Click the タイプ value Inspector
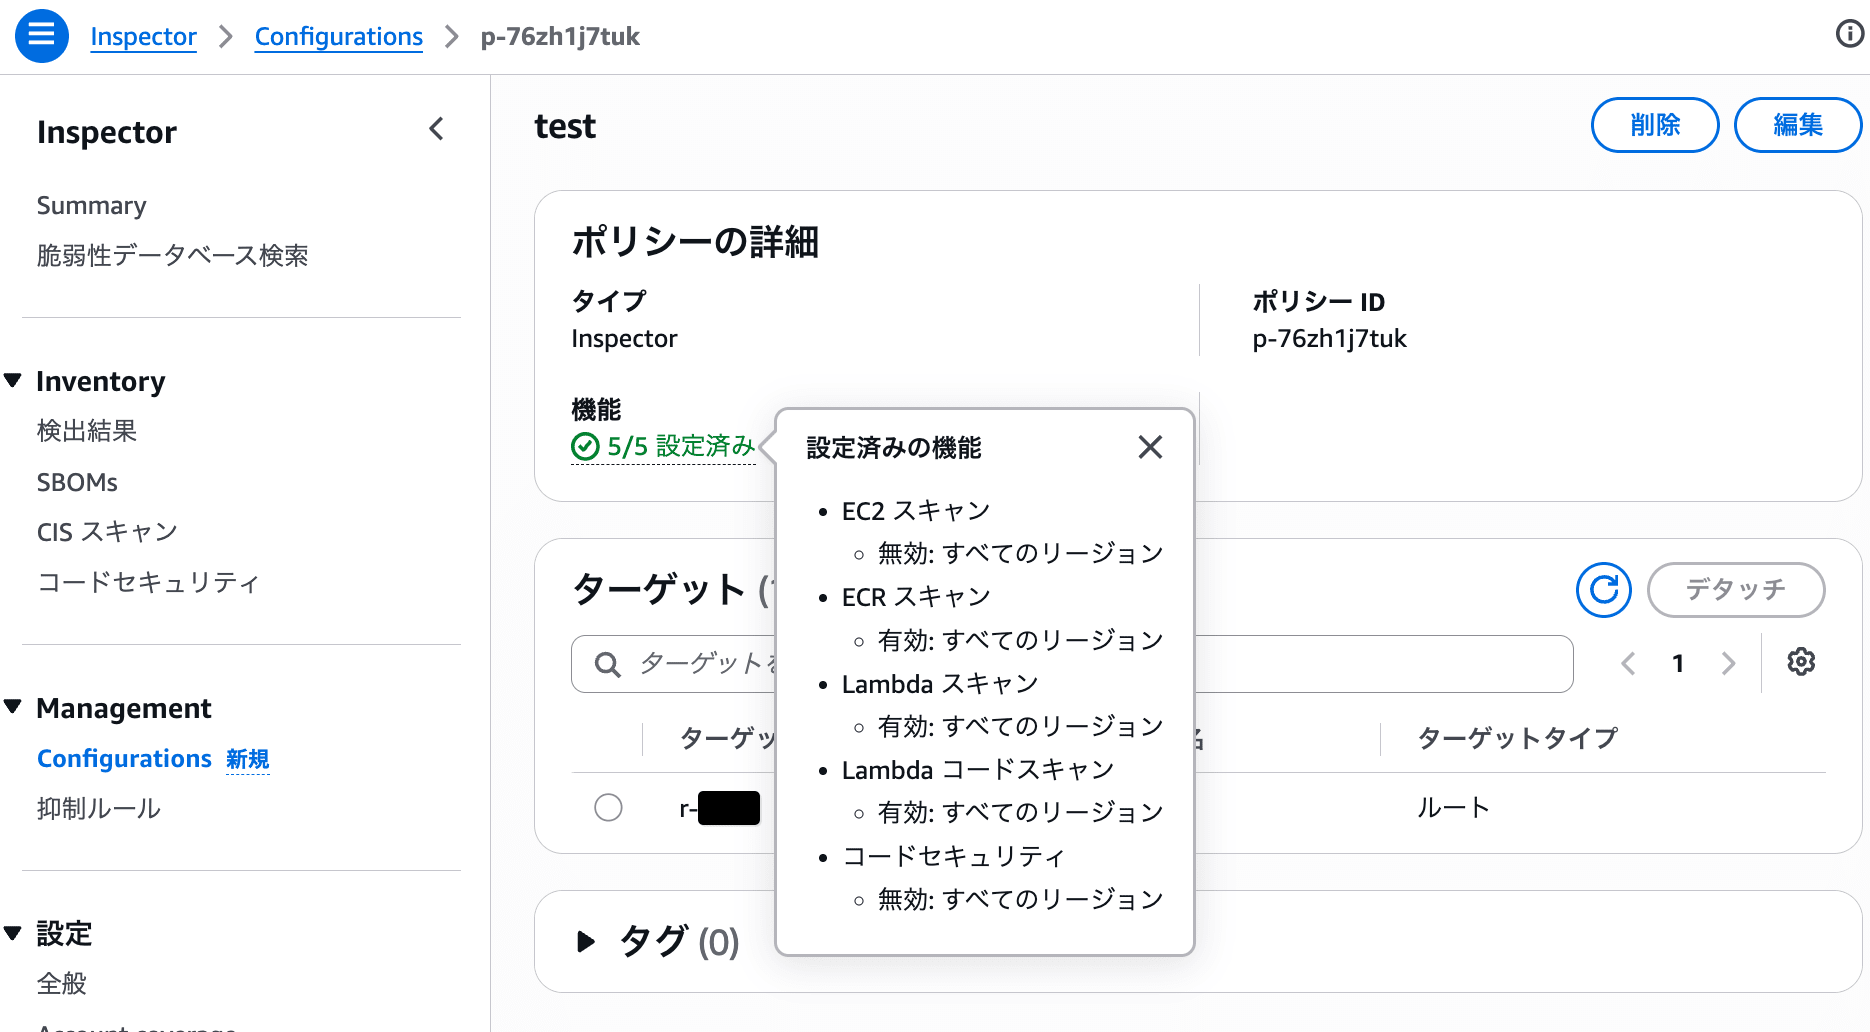 624,339
